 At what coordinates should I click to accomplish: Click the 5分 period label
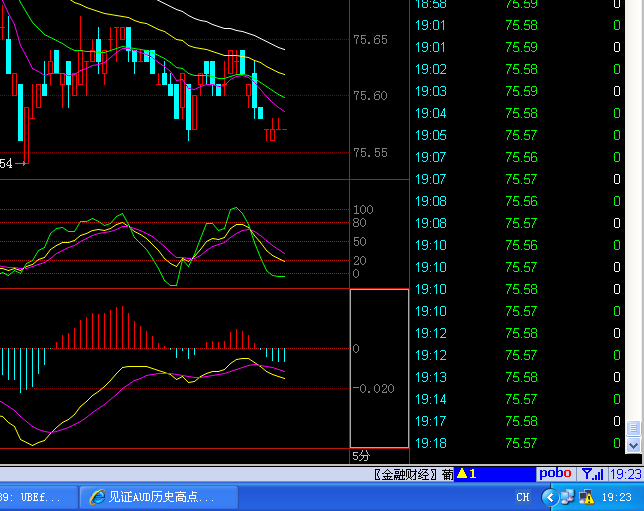click(361, 456)
